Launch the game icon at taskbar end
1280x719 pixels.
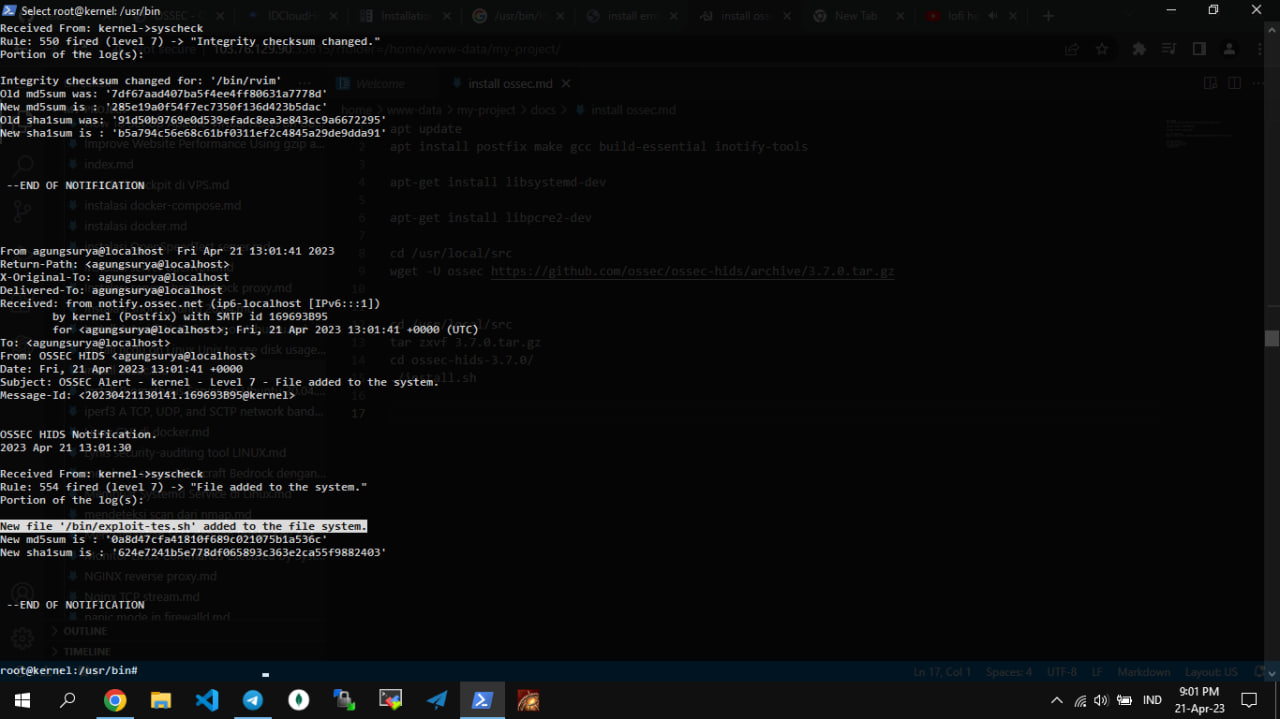(x=528, y=700)
